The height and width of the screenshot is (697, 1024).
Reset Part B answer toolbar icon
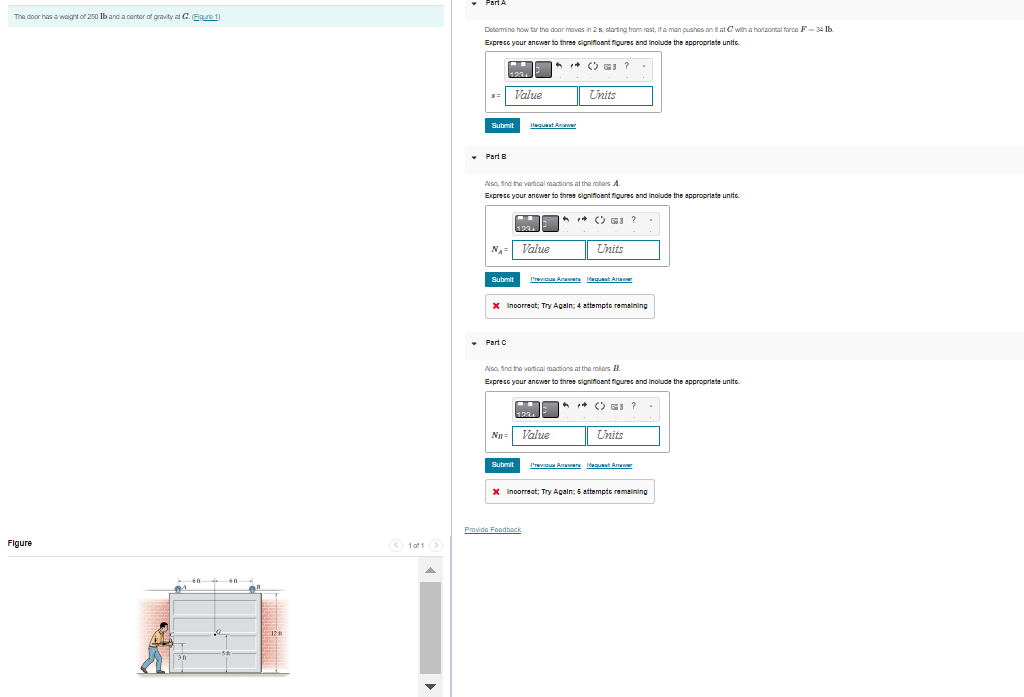[600, 220]
